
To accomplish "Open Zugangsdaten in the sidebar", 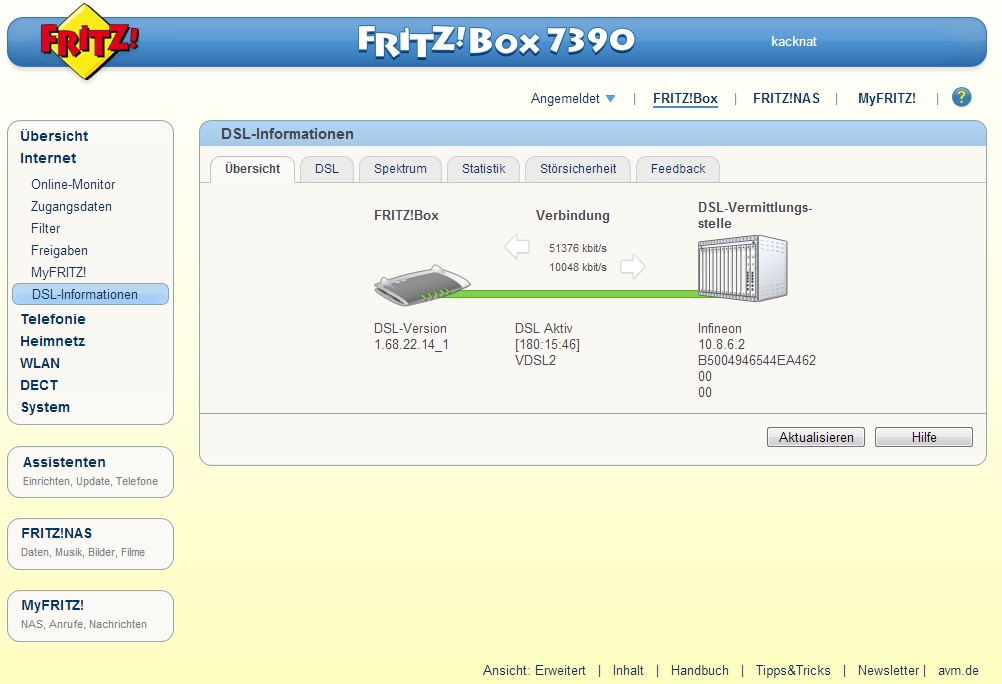I will (x=72, y=206).
